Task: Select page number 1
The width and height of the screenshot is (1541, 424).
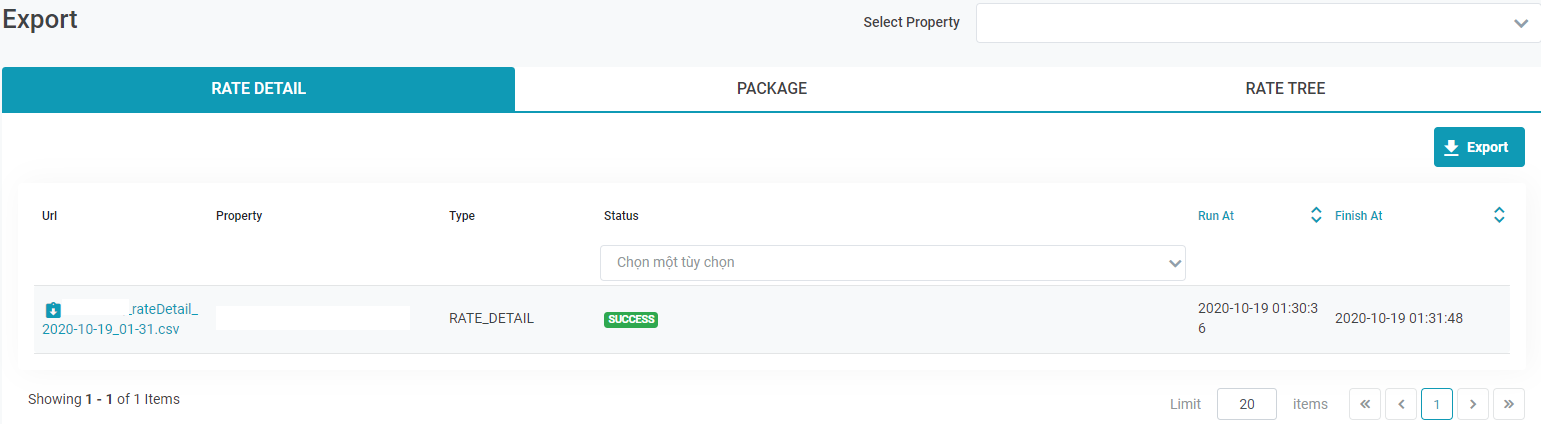Action: (x=1436, y=404)
